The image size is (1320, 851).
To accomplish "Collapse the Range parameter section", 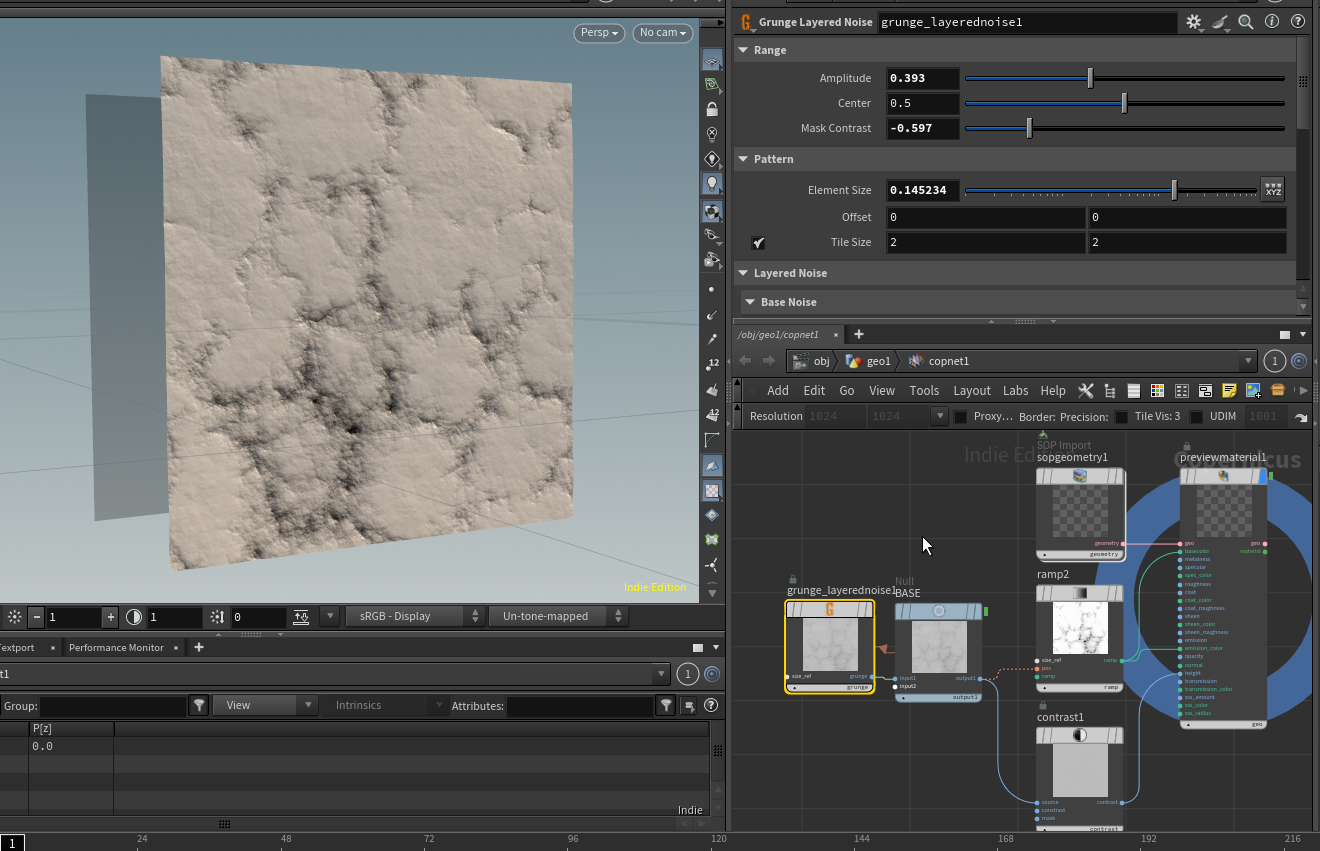I will coord(743,50).
